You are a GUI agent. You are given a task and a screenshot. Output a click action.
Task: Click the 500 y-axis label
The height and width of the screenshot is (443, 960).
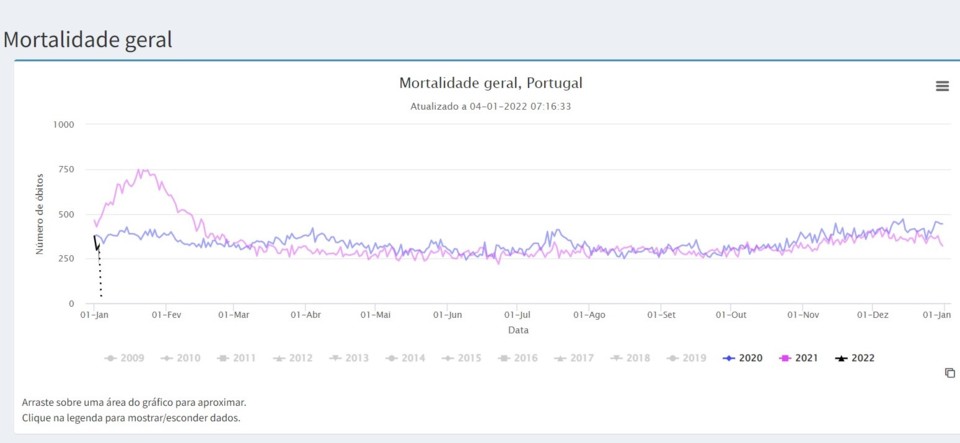coord(67,214)
